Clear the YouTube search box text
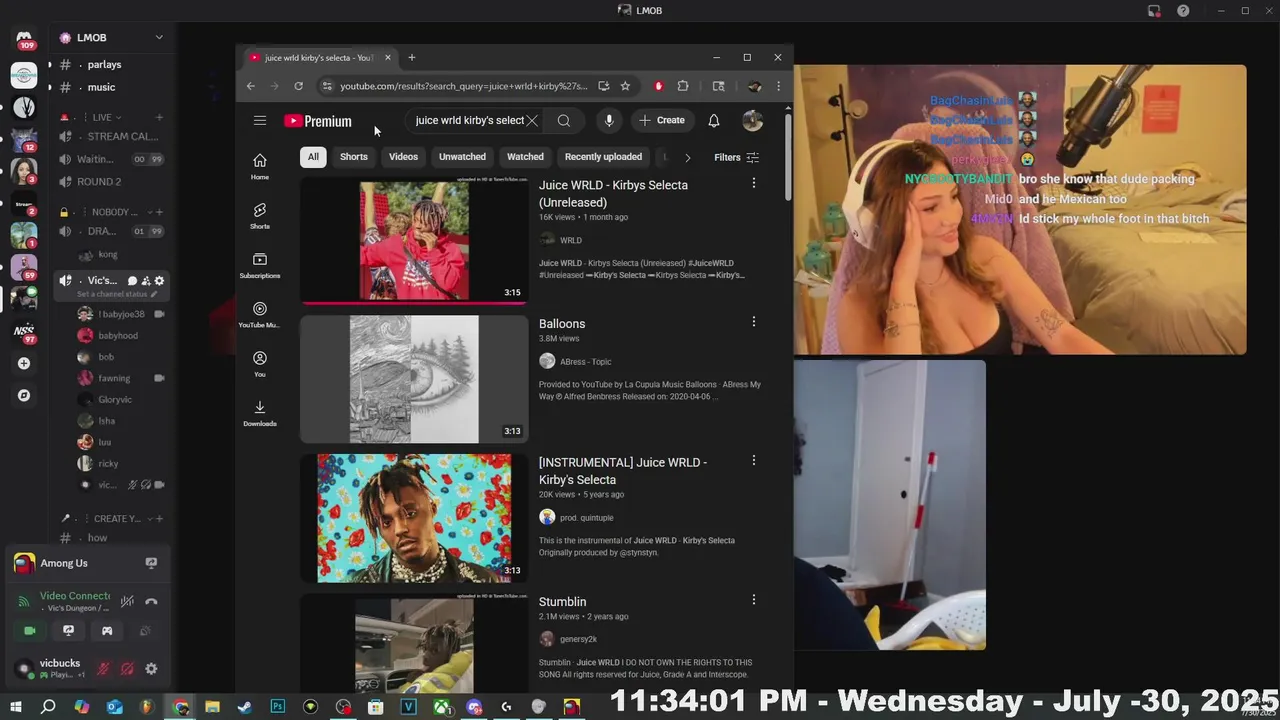The width and height of the screenshot is (1280, 720). tap(532, 121)
